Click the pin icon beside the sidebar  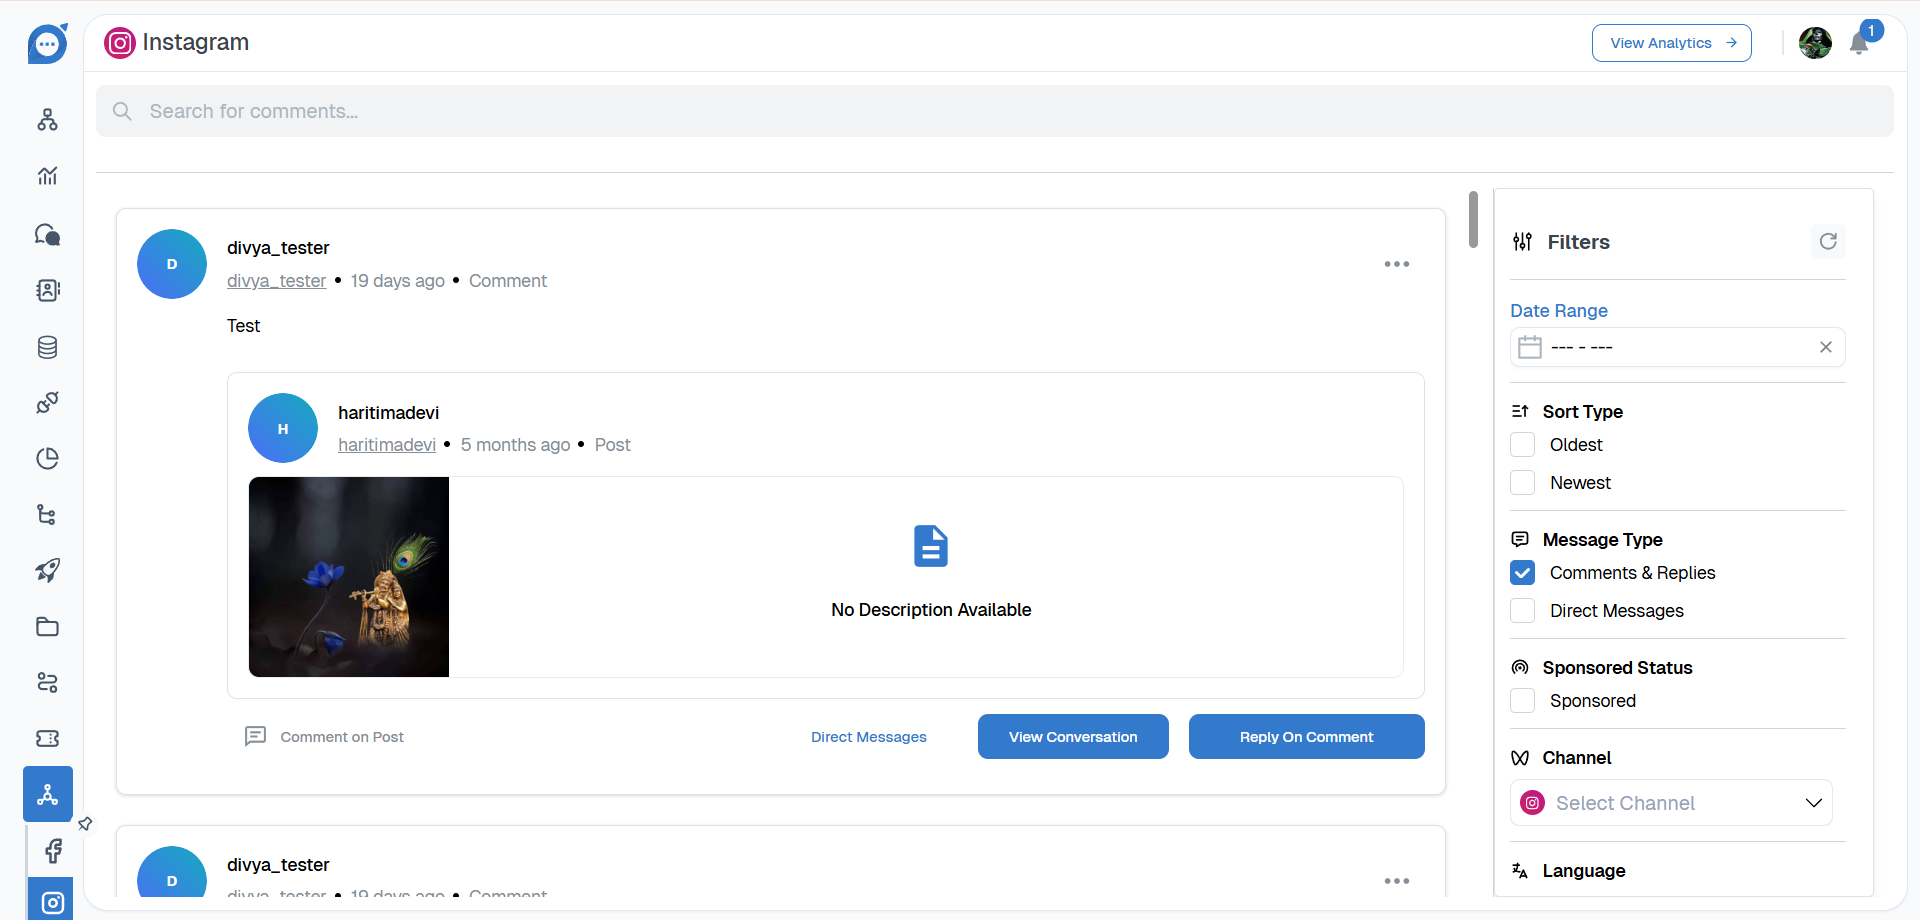click(85, 824)
